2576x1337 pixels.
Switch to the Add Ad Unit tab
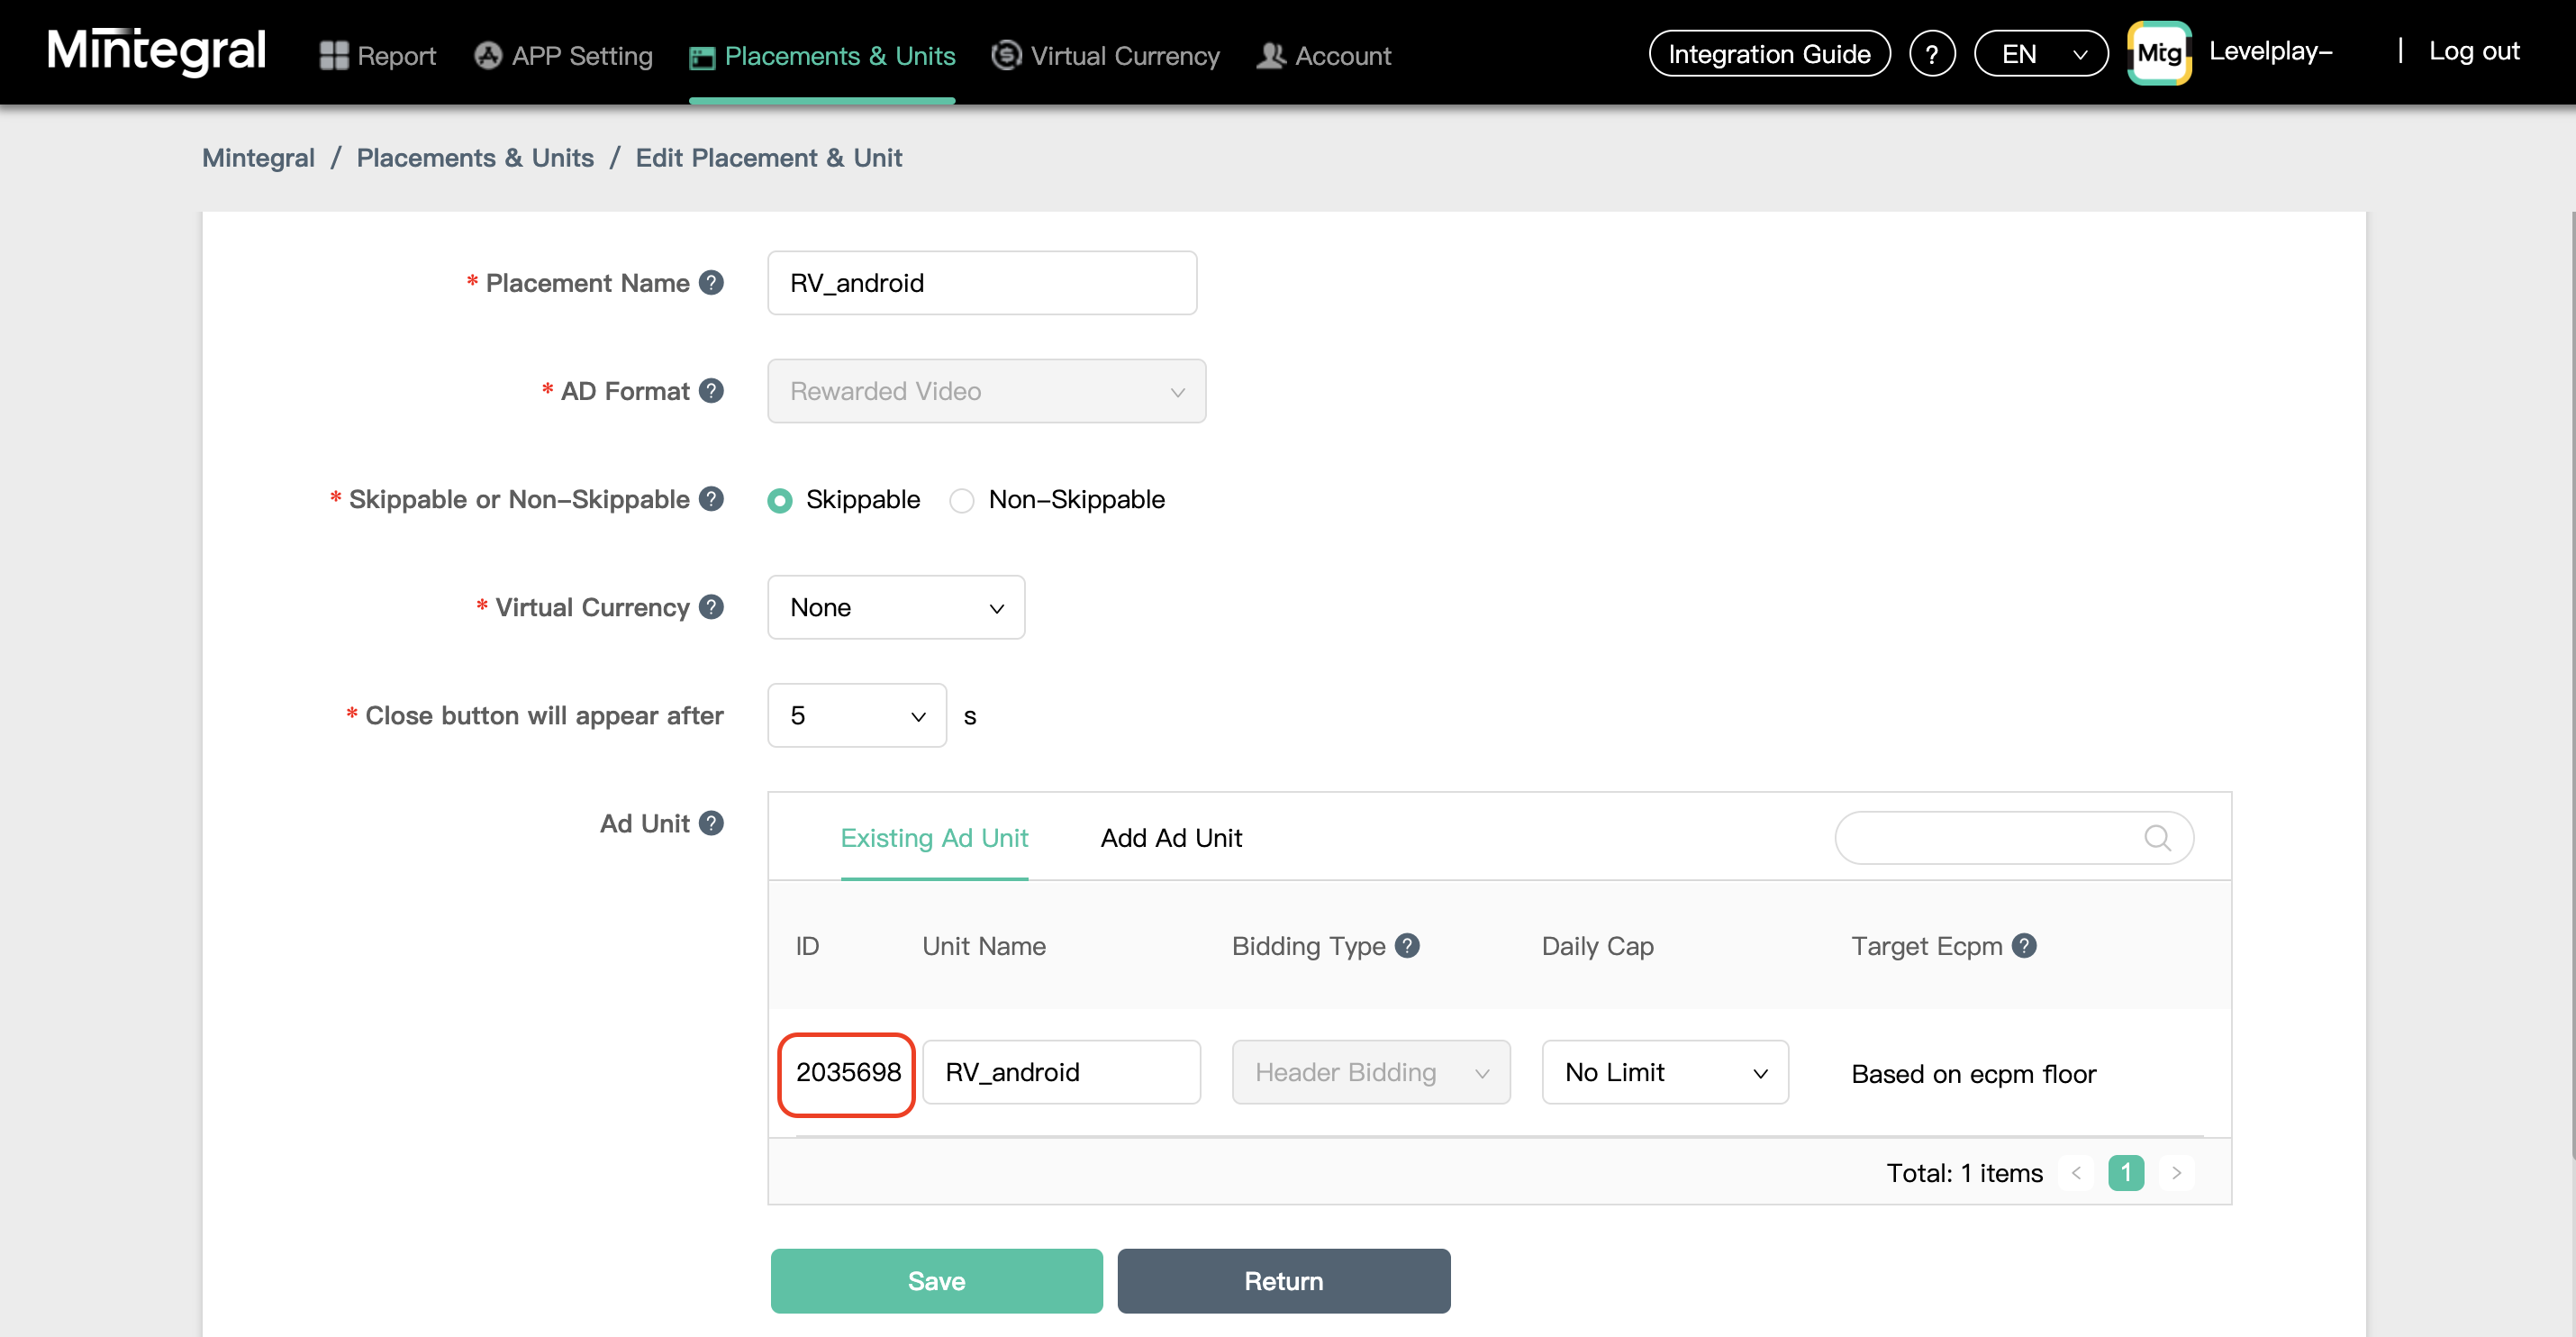[1171, 838]
